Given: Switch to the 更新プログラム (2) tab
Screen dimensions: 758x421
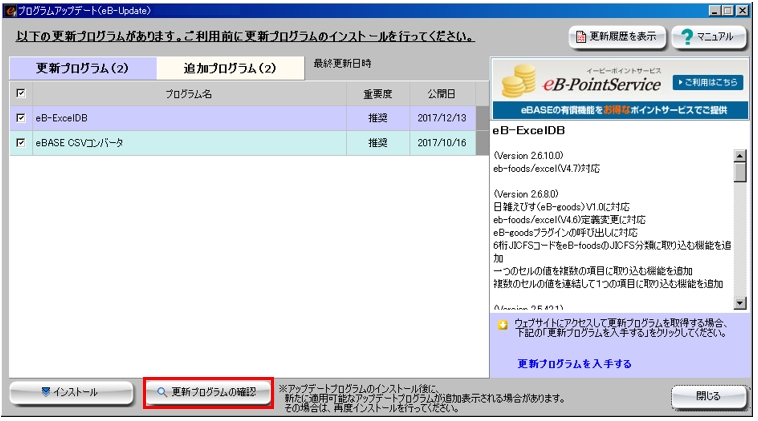Looking at the screenshot, I should [x=83, y=68].
